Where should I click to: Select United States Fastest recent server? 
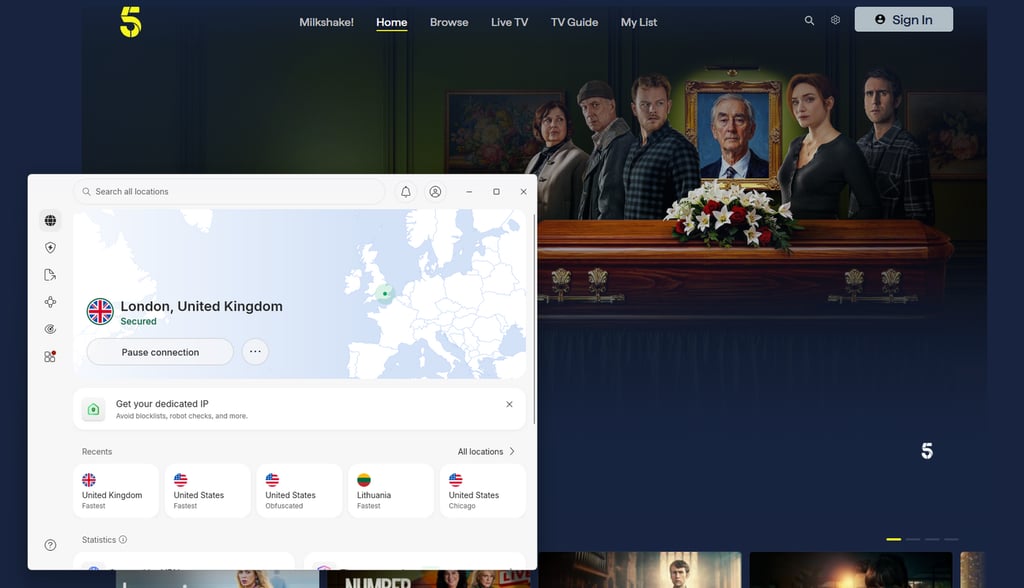(208, 491)
